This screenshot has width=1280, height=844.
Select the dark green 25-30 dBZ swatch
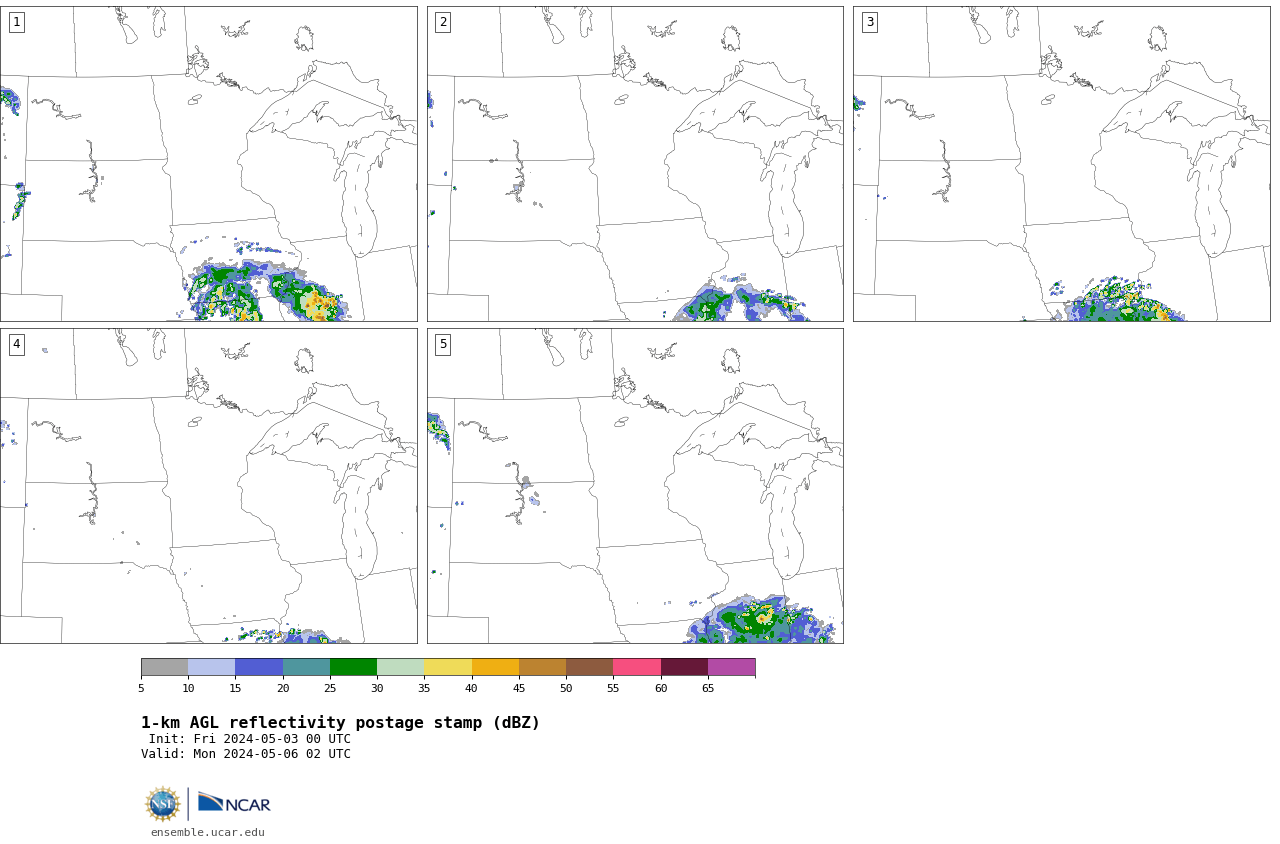coord(353,667)
